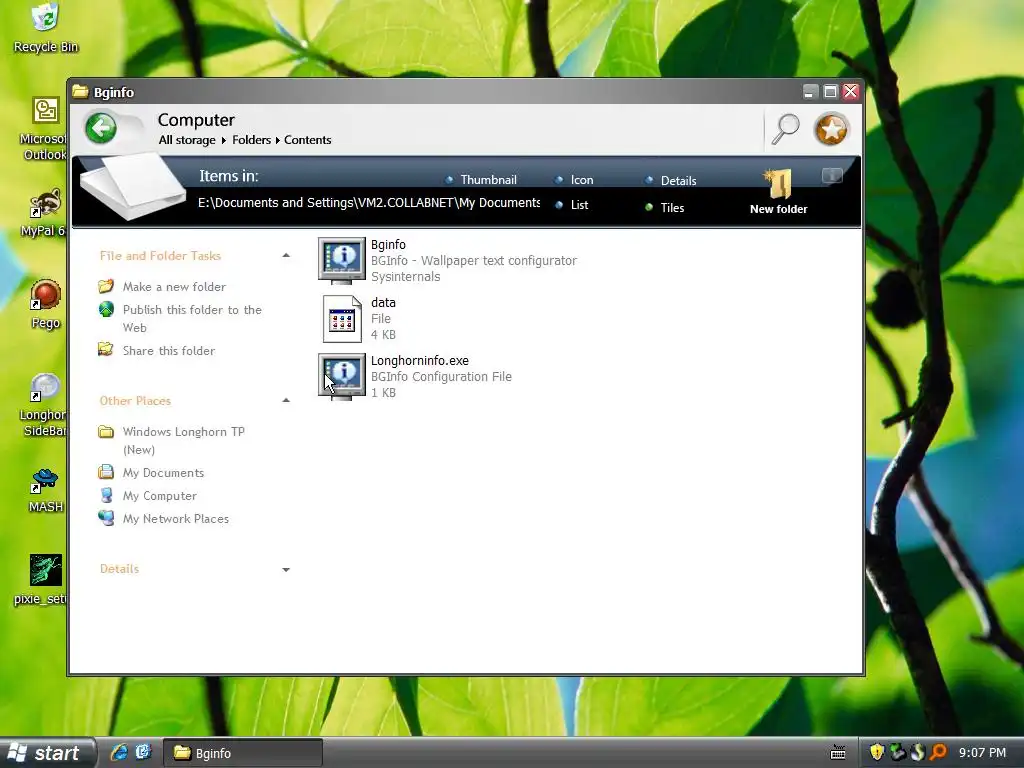Expand the Details section

pos(286,569)
